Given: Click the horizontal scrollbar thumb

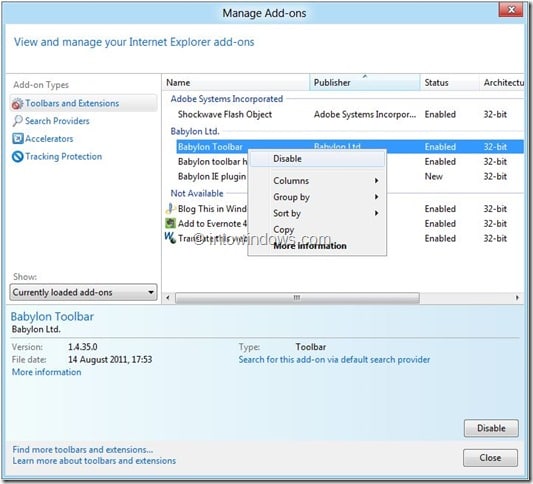Looking at the screenshot, I should (x=297, y=298).
